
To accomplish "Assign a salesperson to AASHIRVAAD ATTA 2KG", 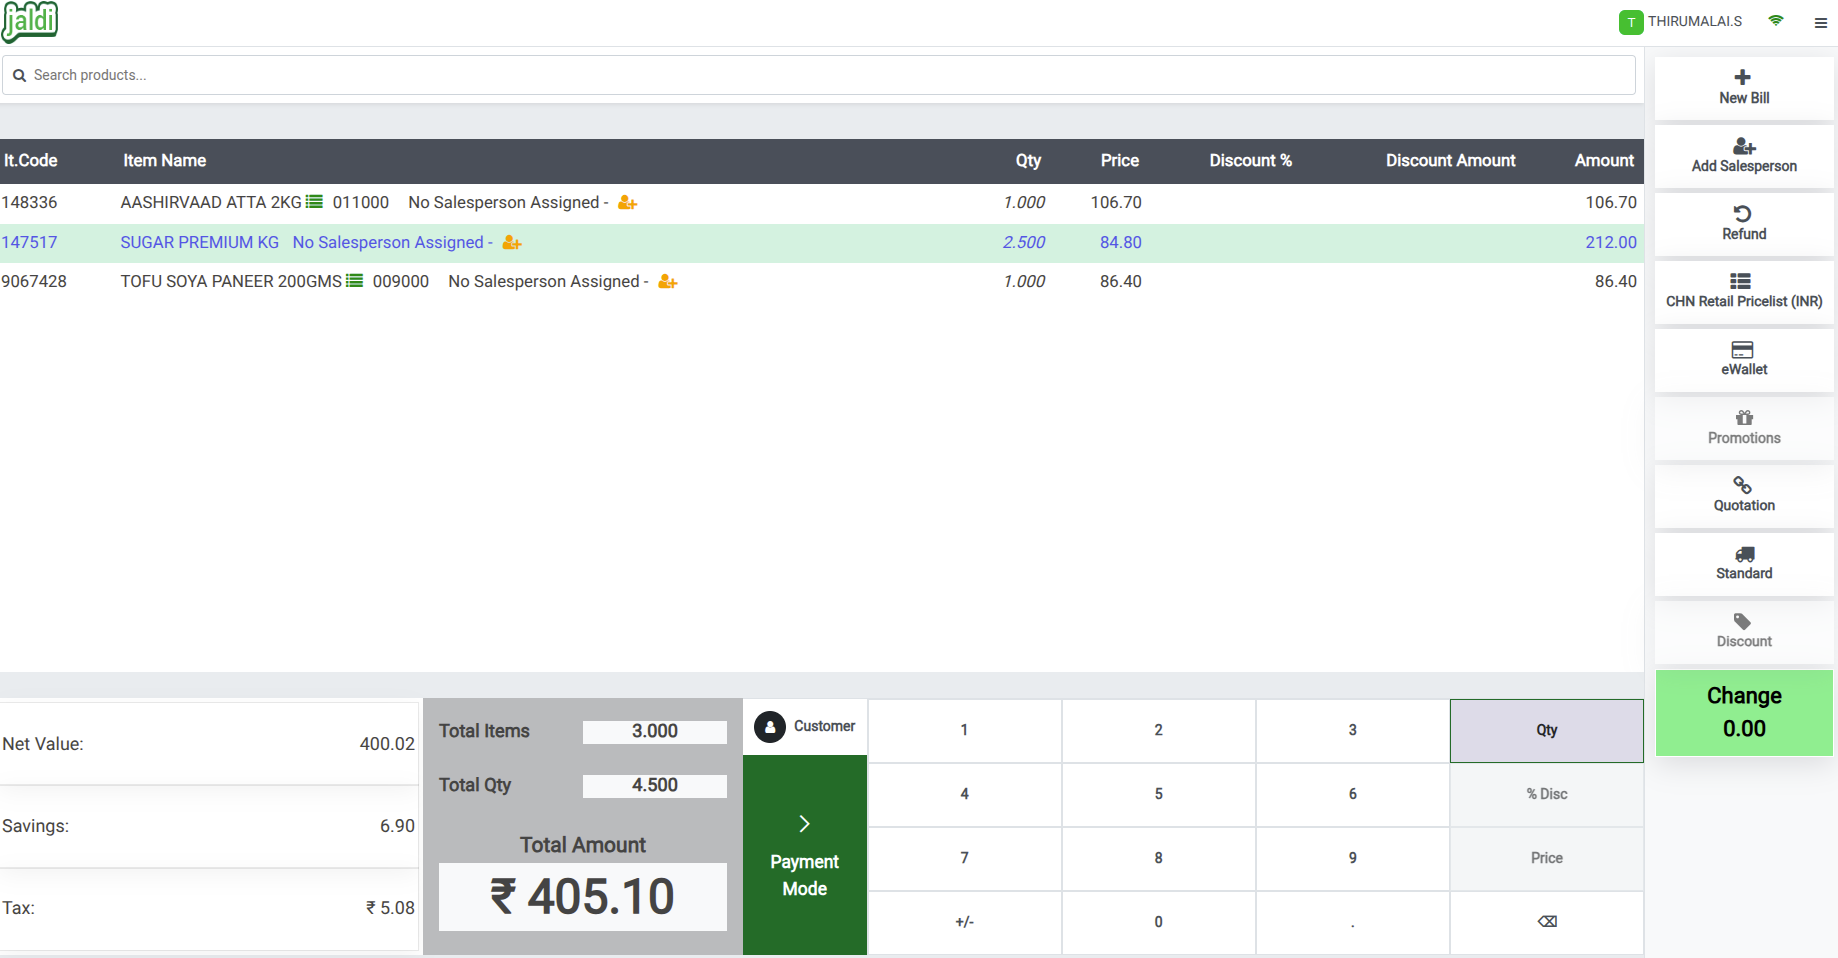I will [x=627, y=202].
